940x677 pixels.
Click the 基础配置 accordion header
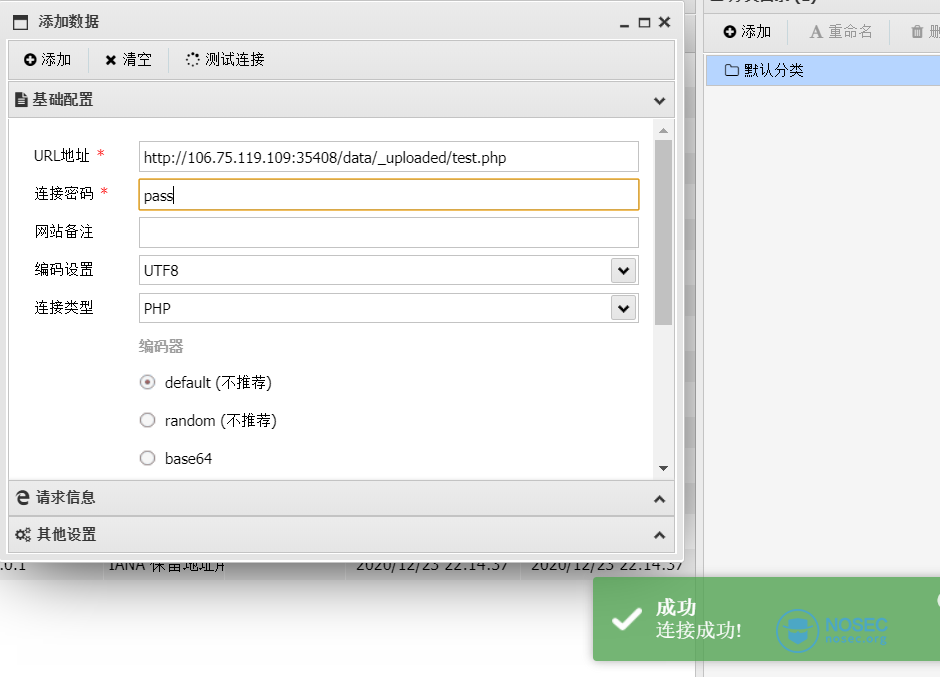click(x=341, y=100)
